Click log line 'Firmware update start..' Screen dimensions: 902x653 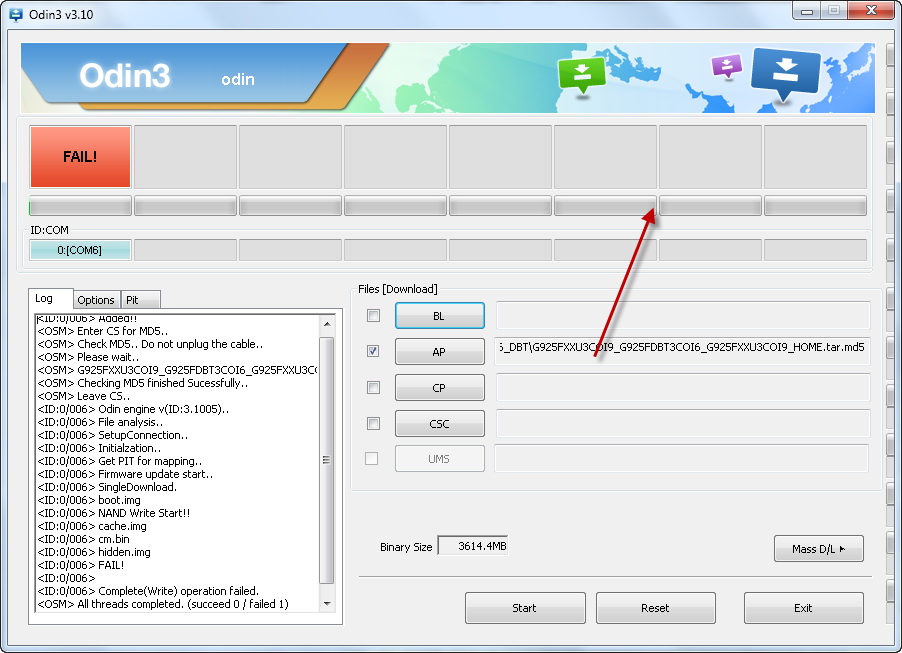coord(125,474)
